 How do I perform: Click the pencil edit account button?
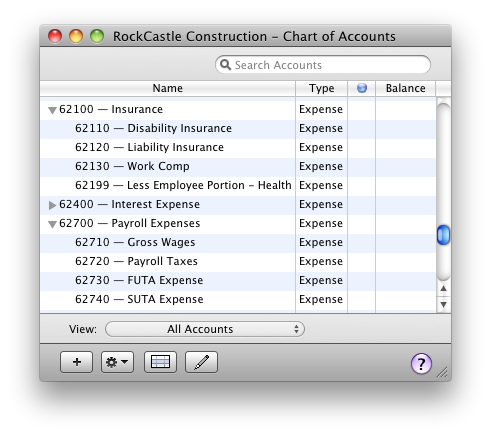[201, 362]
